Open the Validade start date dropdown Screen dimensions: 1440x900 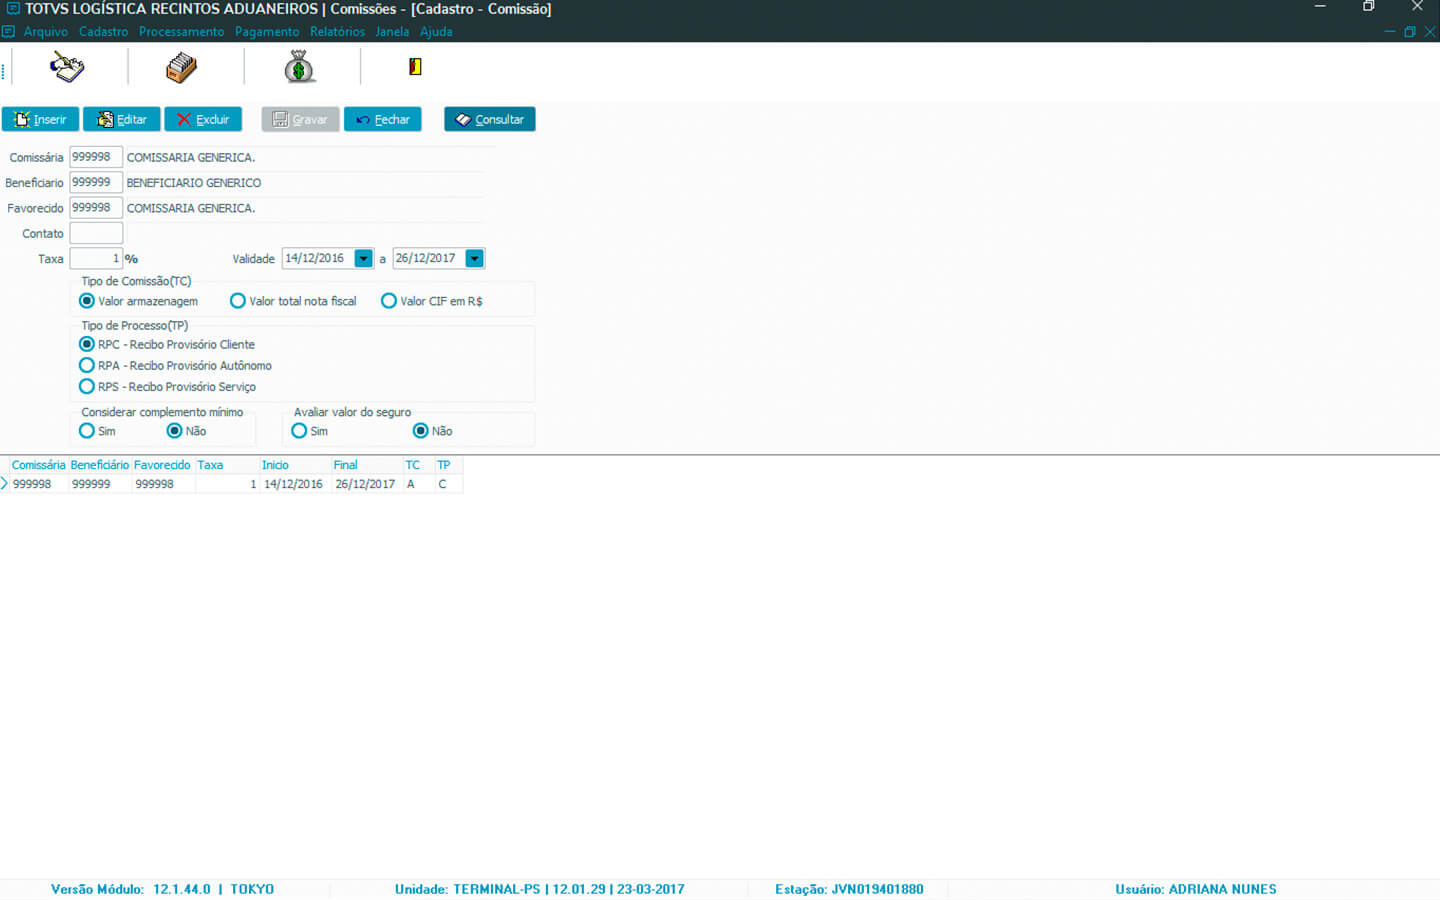click(x=364, y=259)
